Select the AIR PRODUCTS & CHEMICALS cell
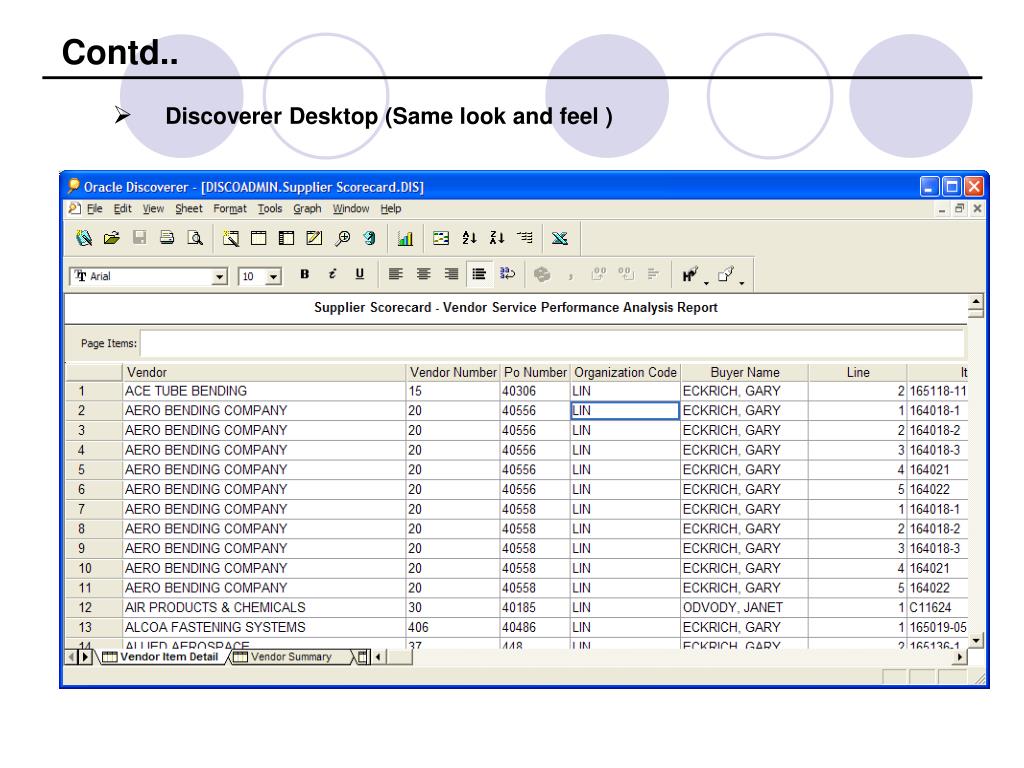1024x768 pixels. click(x=264, y=607)
